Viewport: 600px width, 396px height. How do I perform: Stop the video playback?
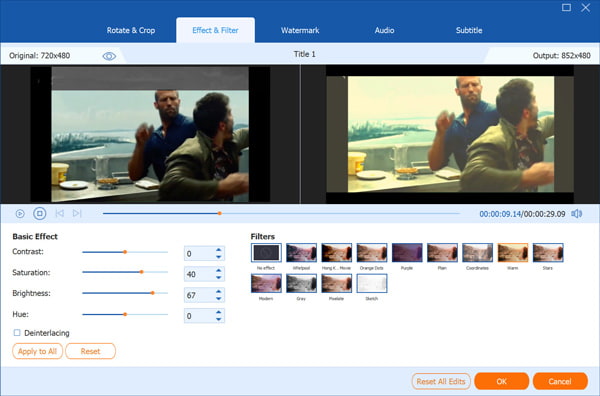39,213
